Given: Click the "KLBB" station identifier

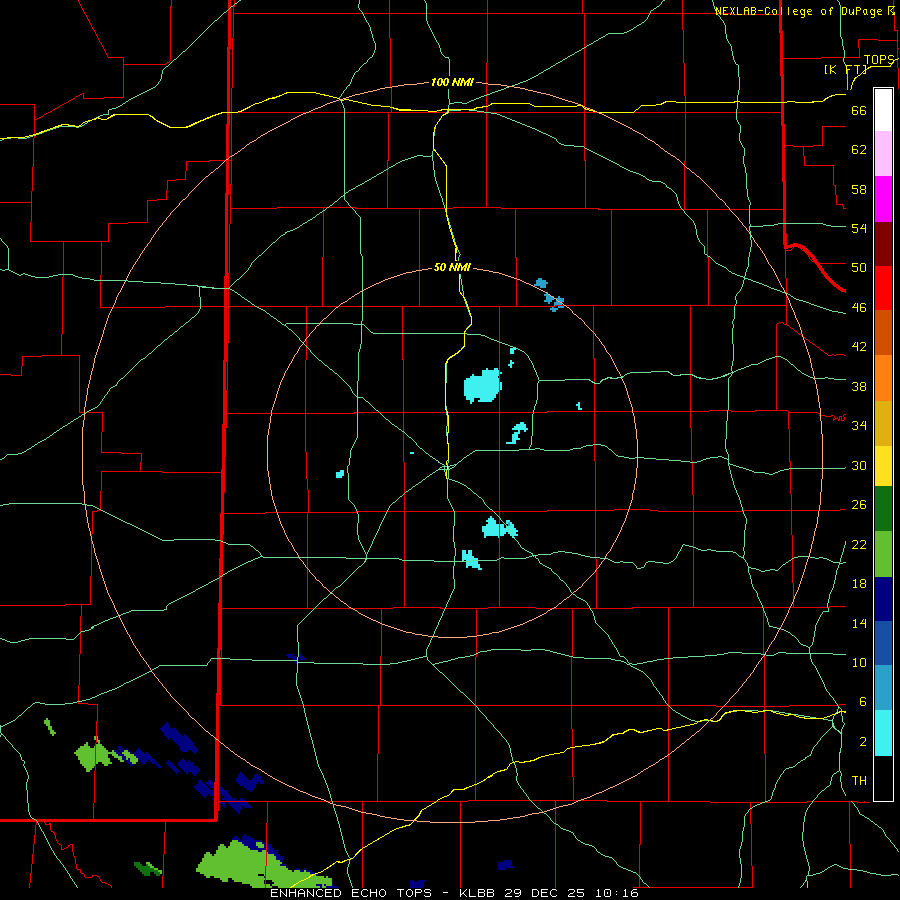Looking at the screenshot, I should click(479, 893).
